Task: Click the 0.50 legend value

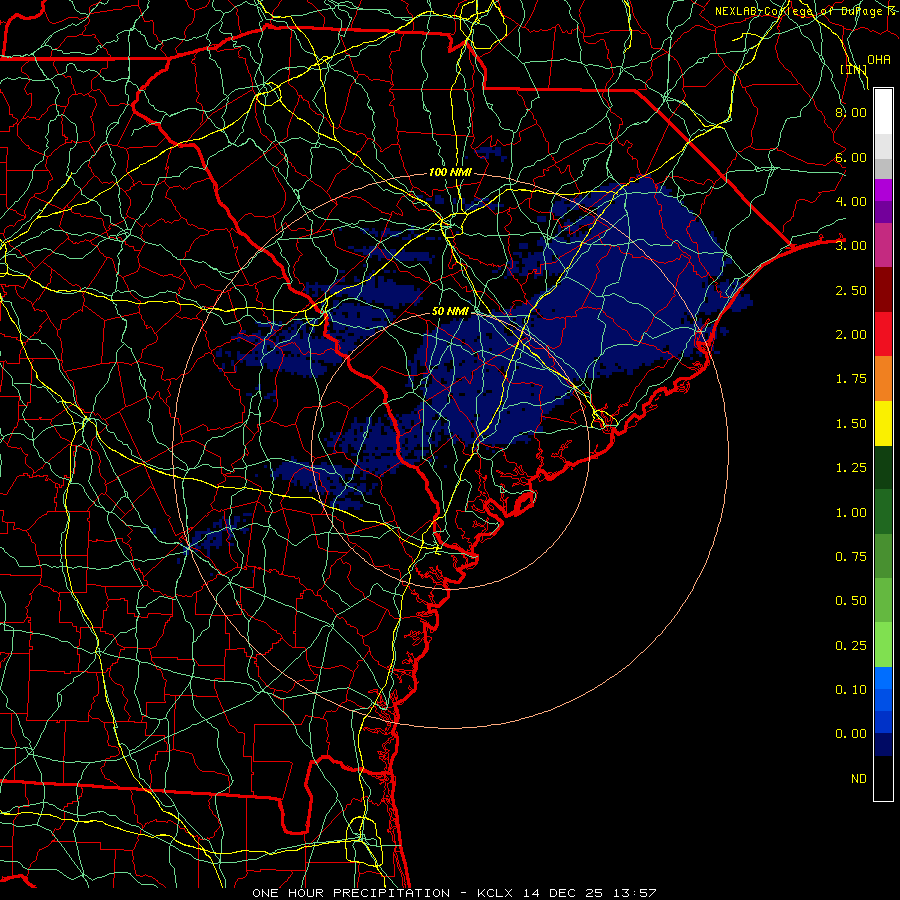Action: click(x=851, y=601)
